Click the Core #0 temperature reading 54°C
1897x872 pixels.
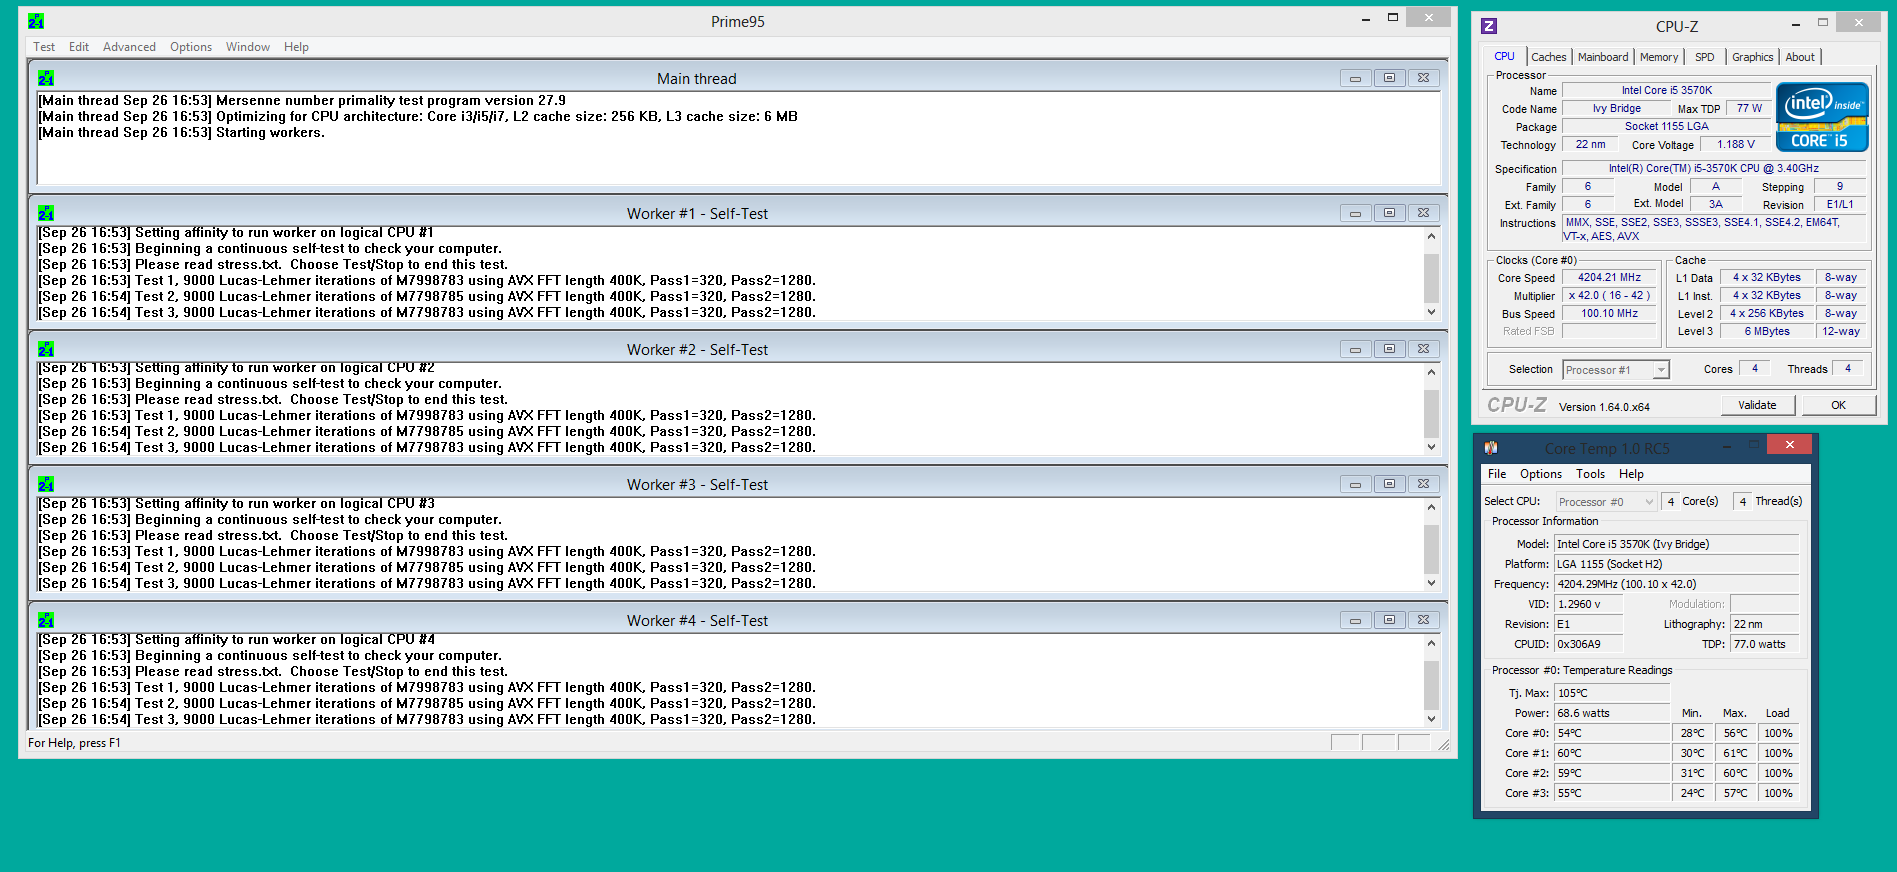1612,733
